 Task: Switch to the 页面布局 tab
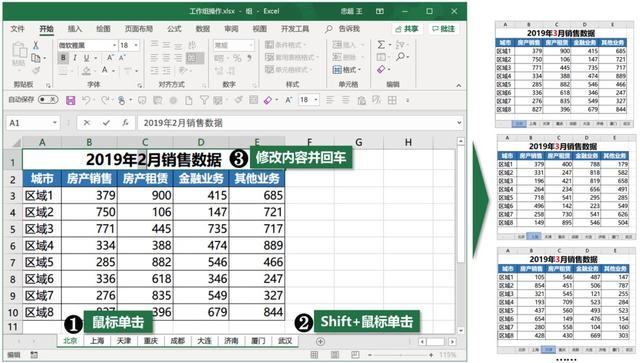[139, 29]
